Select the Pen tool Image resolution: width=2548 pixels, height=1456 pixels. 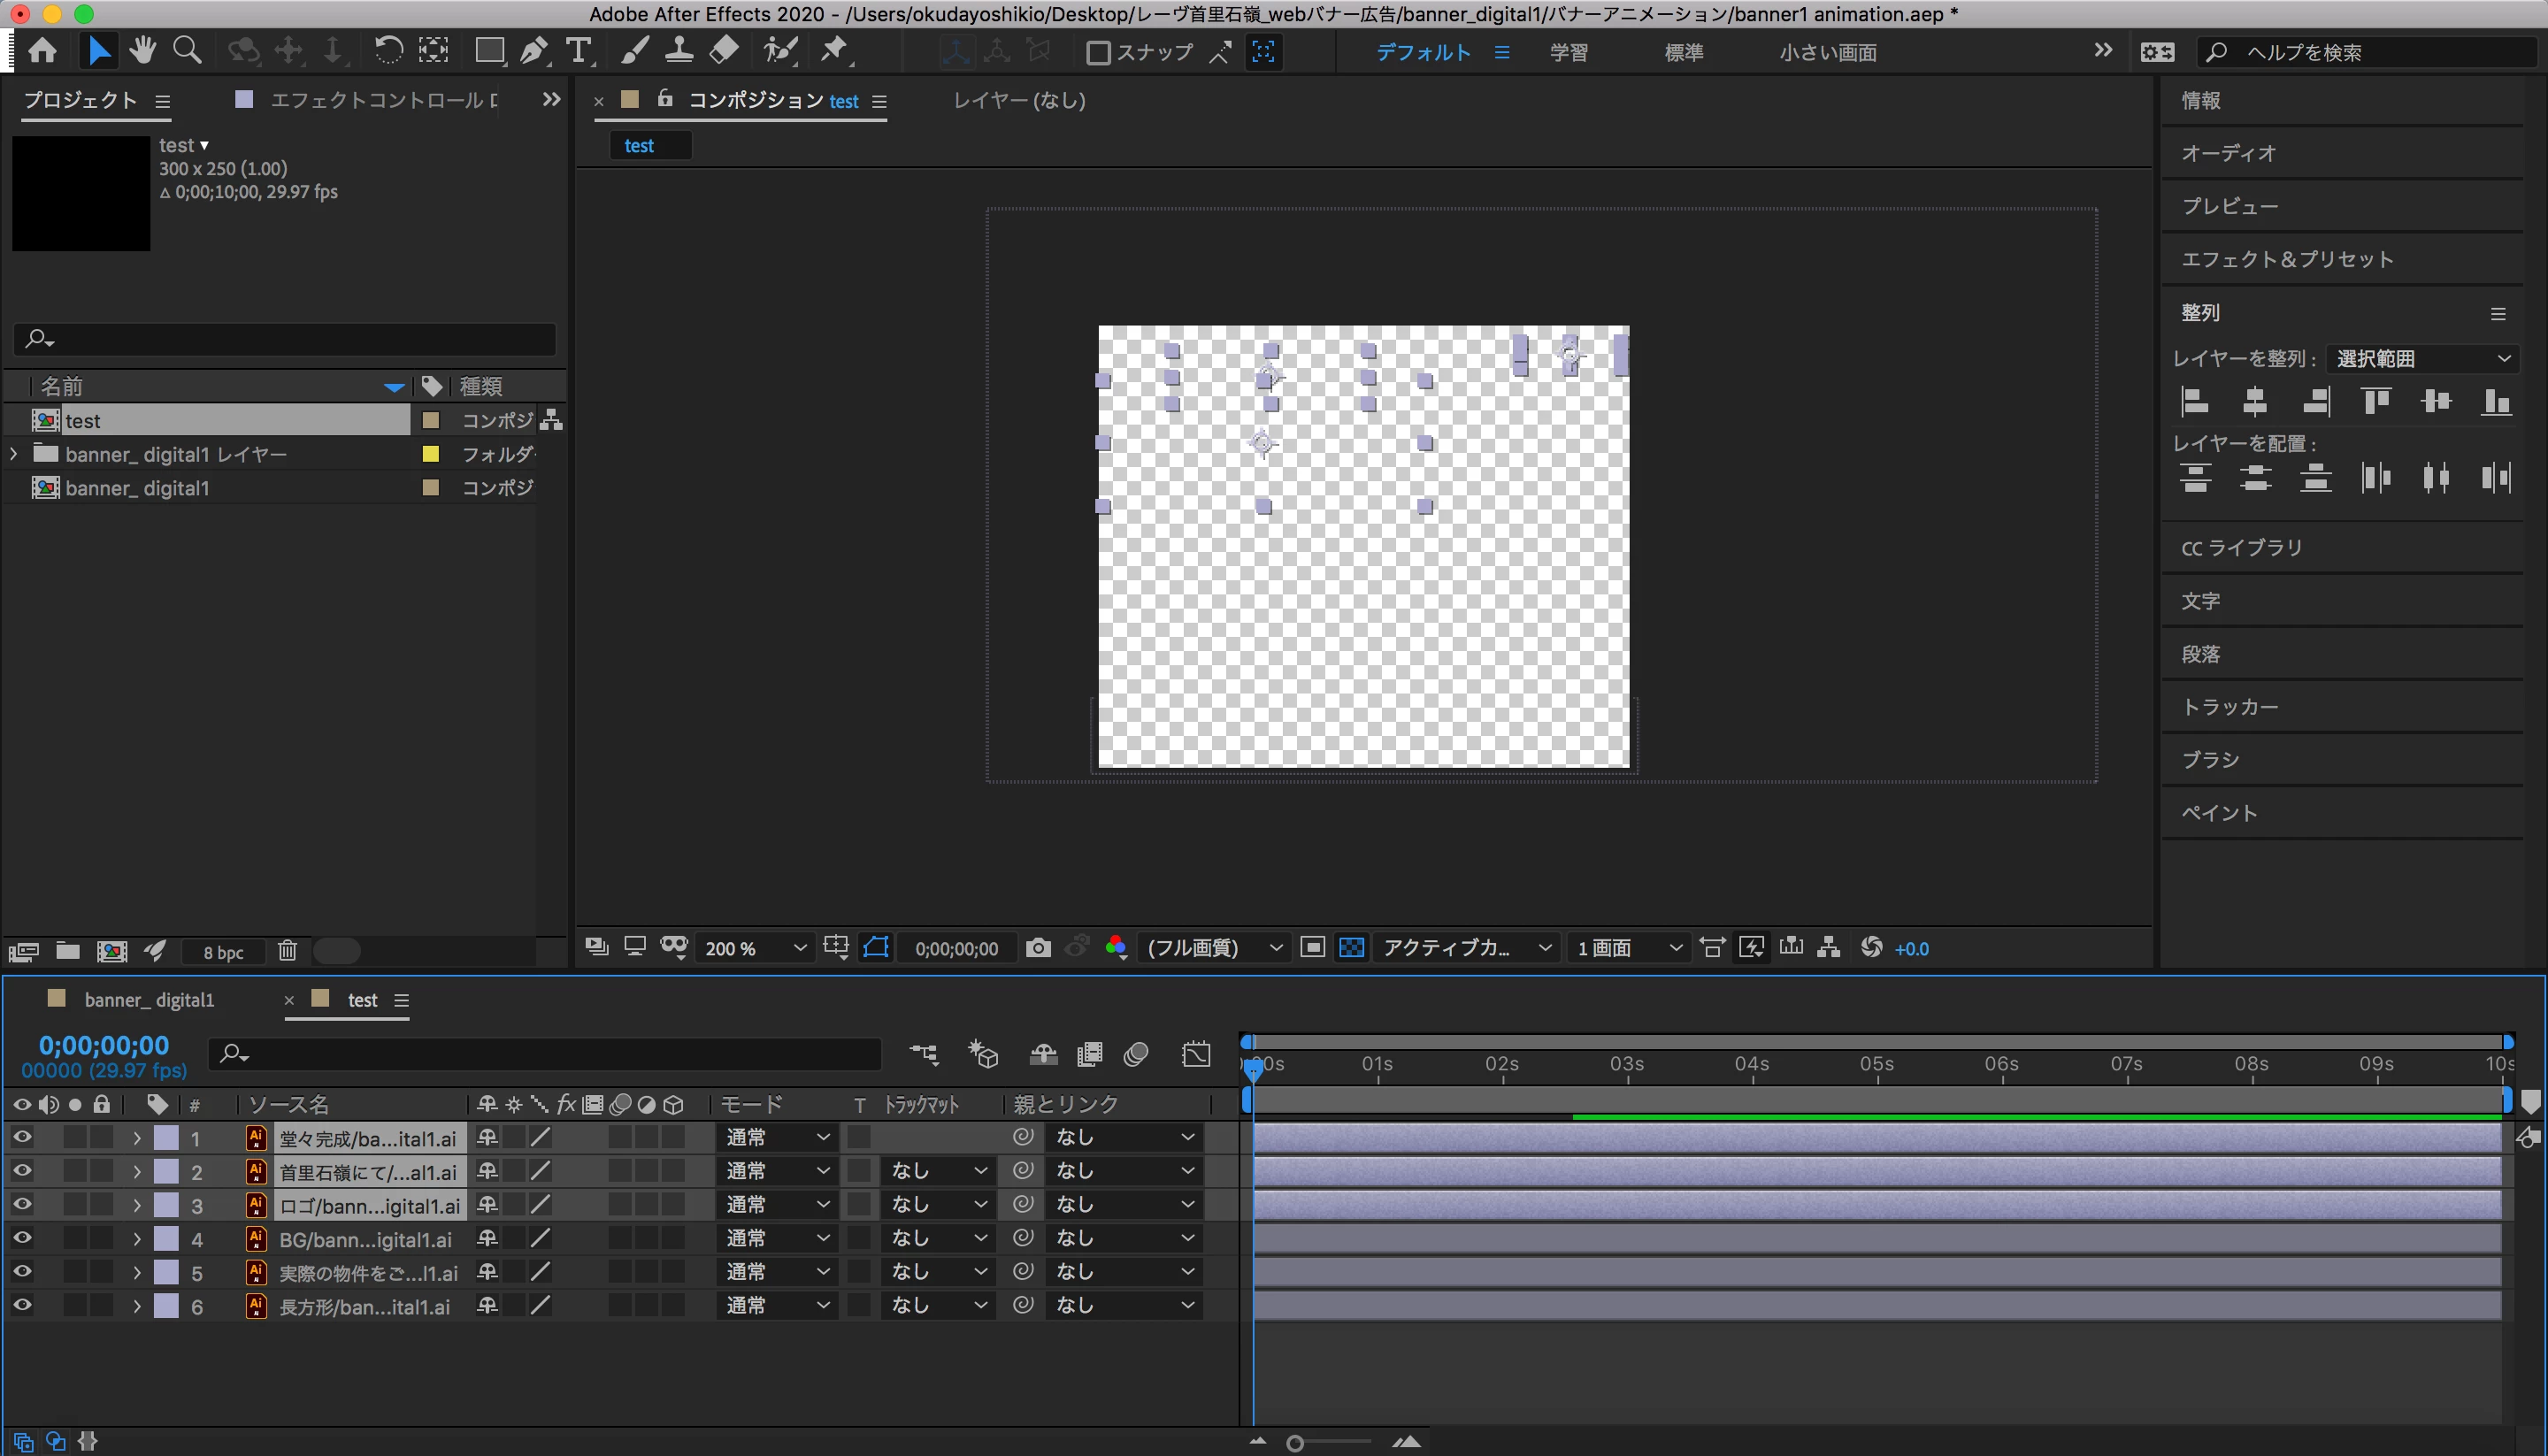(534, 50)
